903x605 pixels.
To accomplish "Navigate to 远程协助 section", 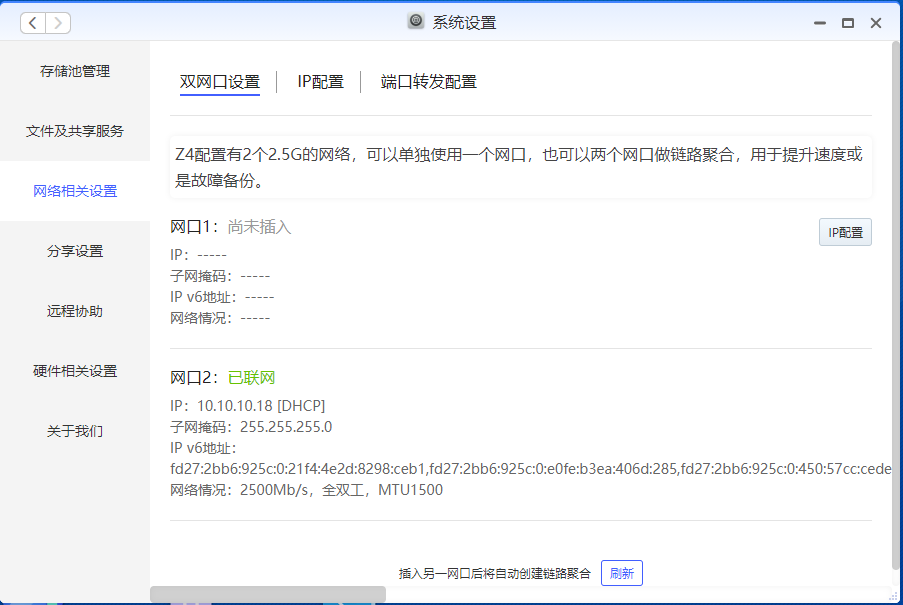I will click(75, 311).
